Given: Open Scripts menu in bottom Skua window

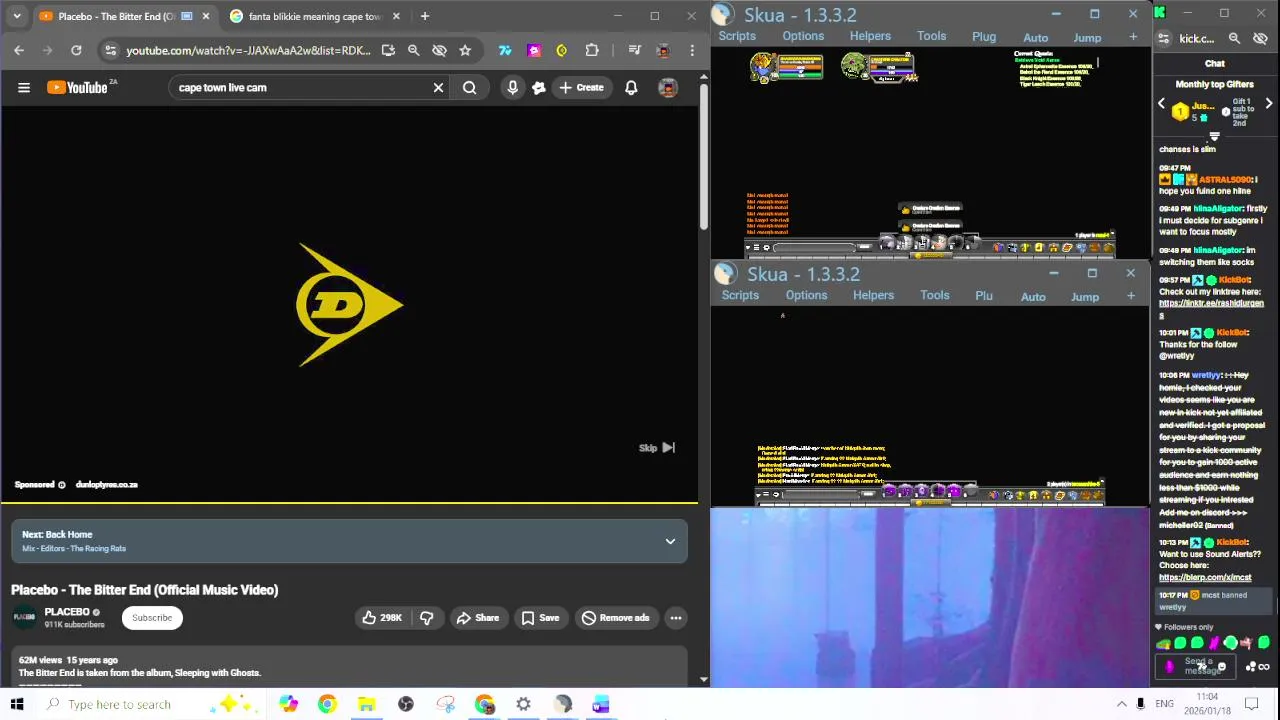Looking at the screenshot, I should 740,295.
